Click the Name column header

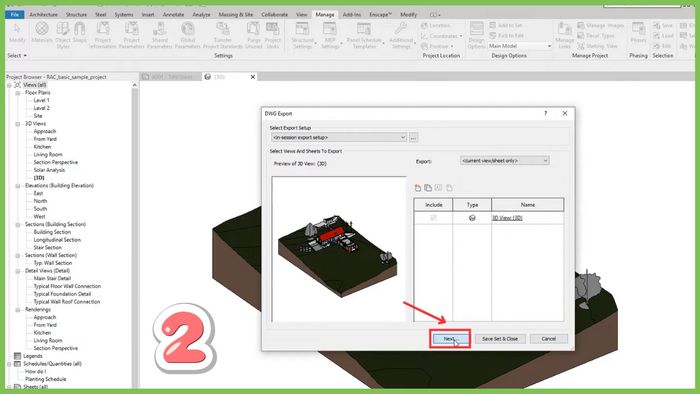(x=528, y=205)
